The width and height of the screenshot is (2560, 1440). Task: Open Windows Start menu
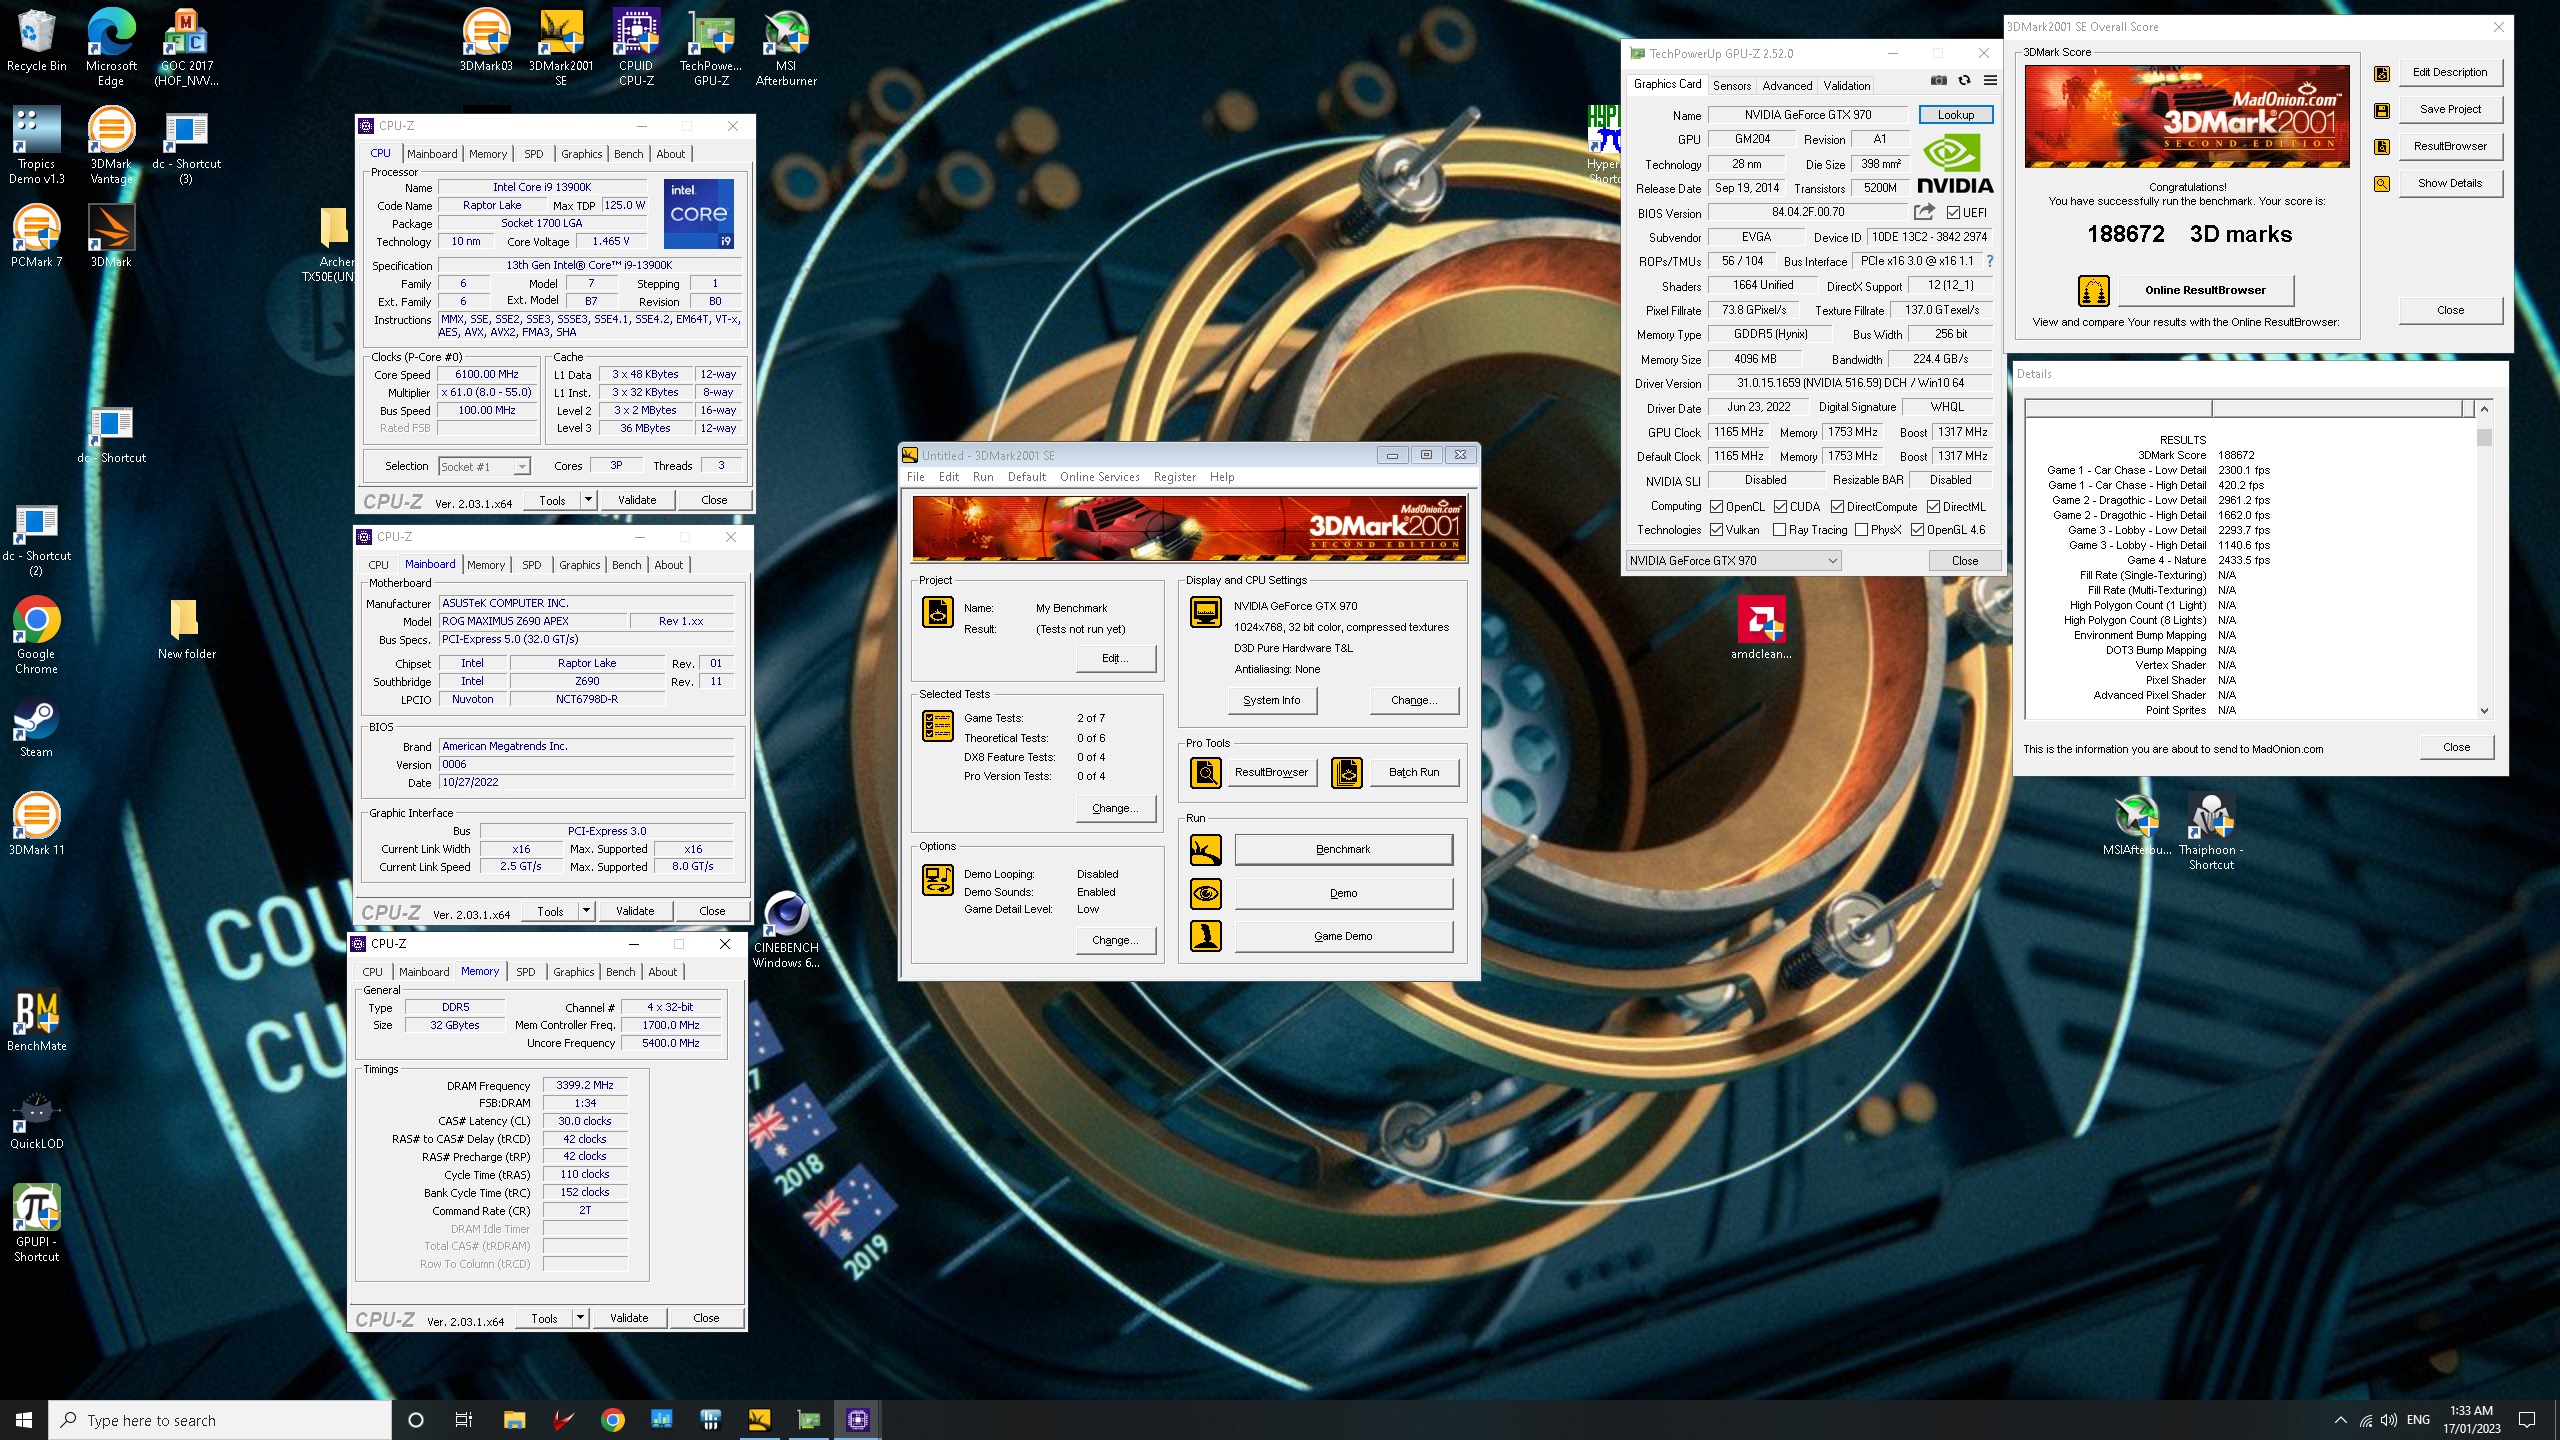[x=24, y=1420]
